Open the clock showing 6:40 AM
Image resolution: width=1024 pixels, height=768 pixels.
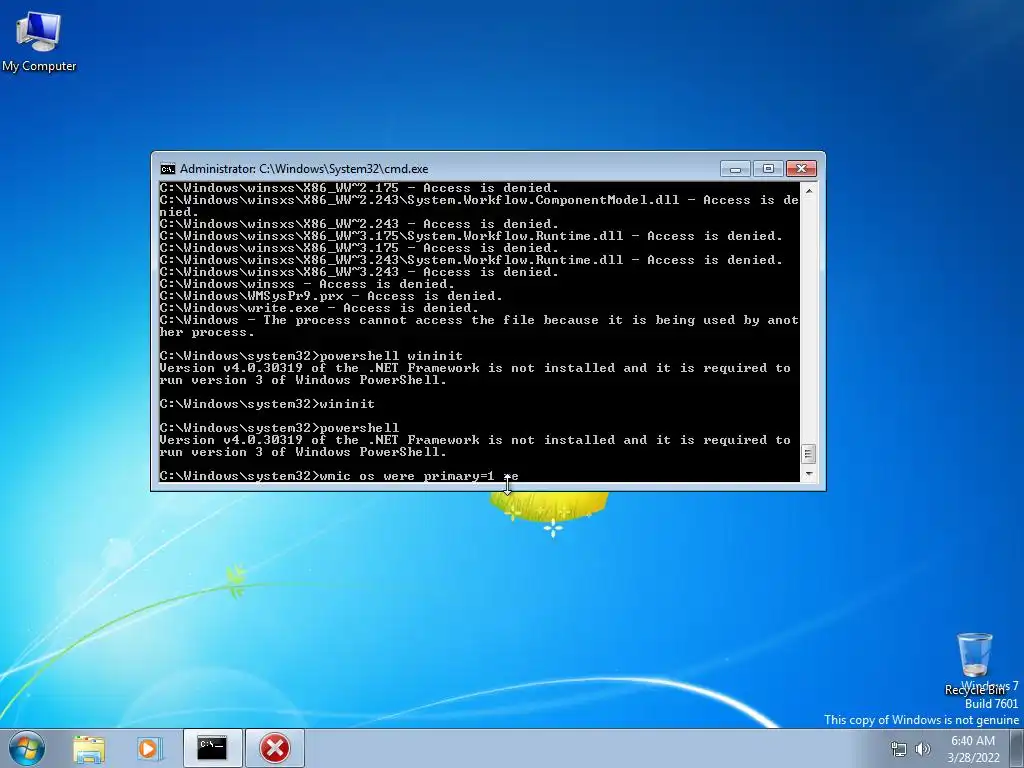coord(973,749)
